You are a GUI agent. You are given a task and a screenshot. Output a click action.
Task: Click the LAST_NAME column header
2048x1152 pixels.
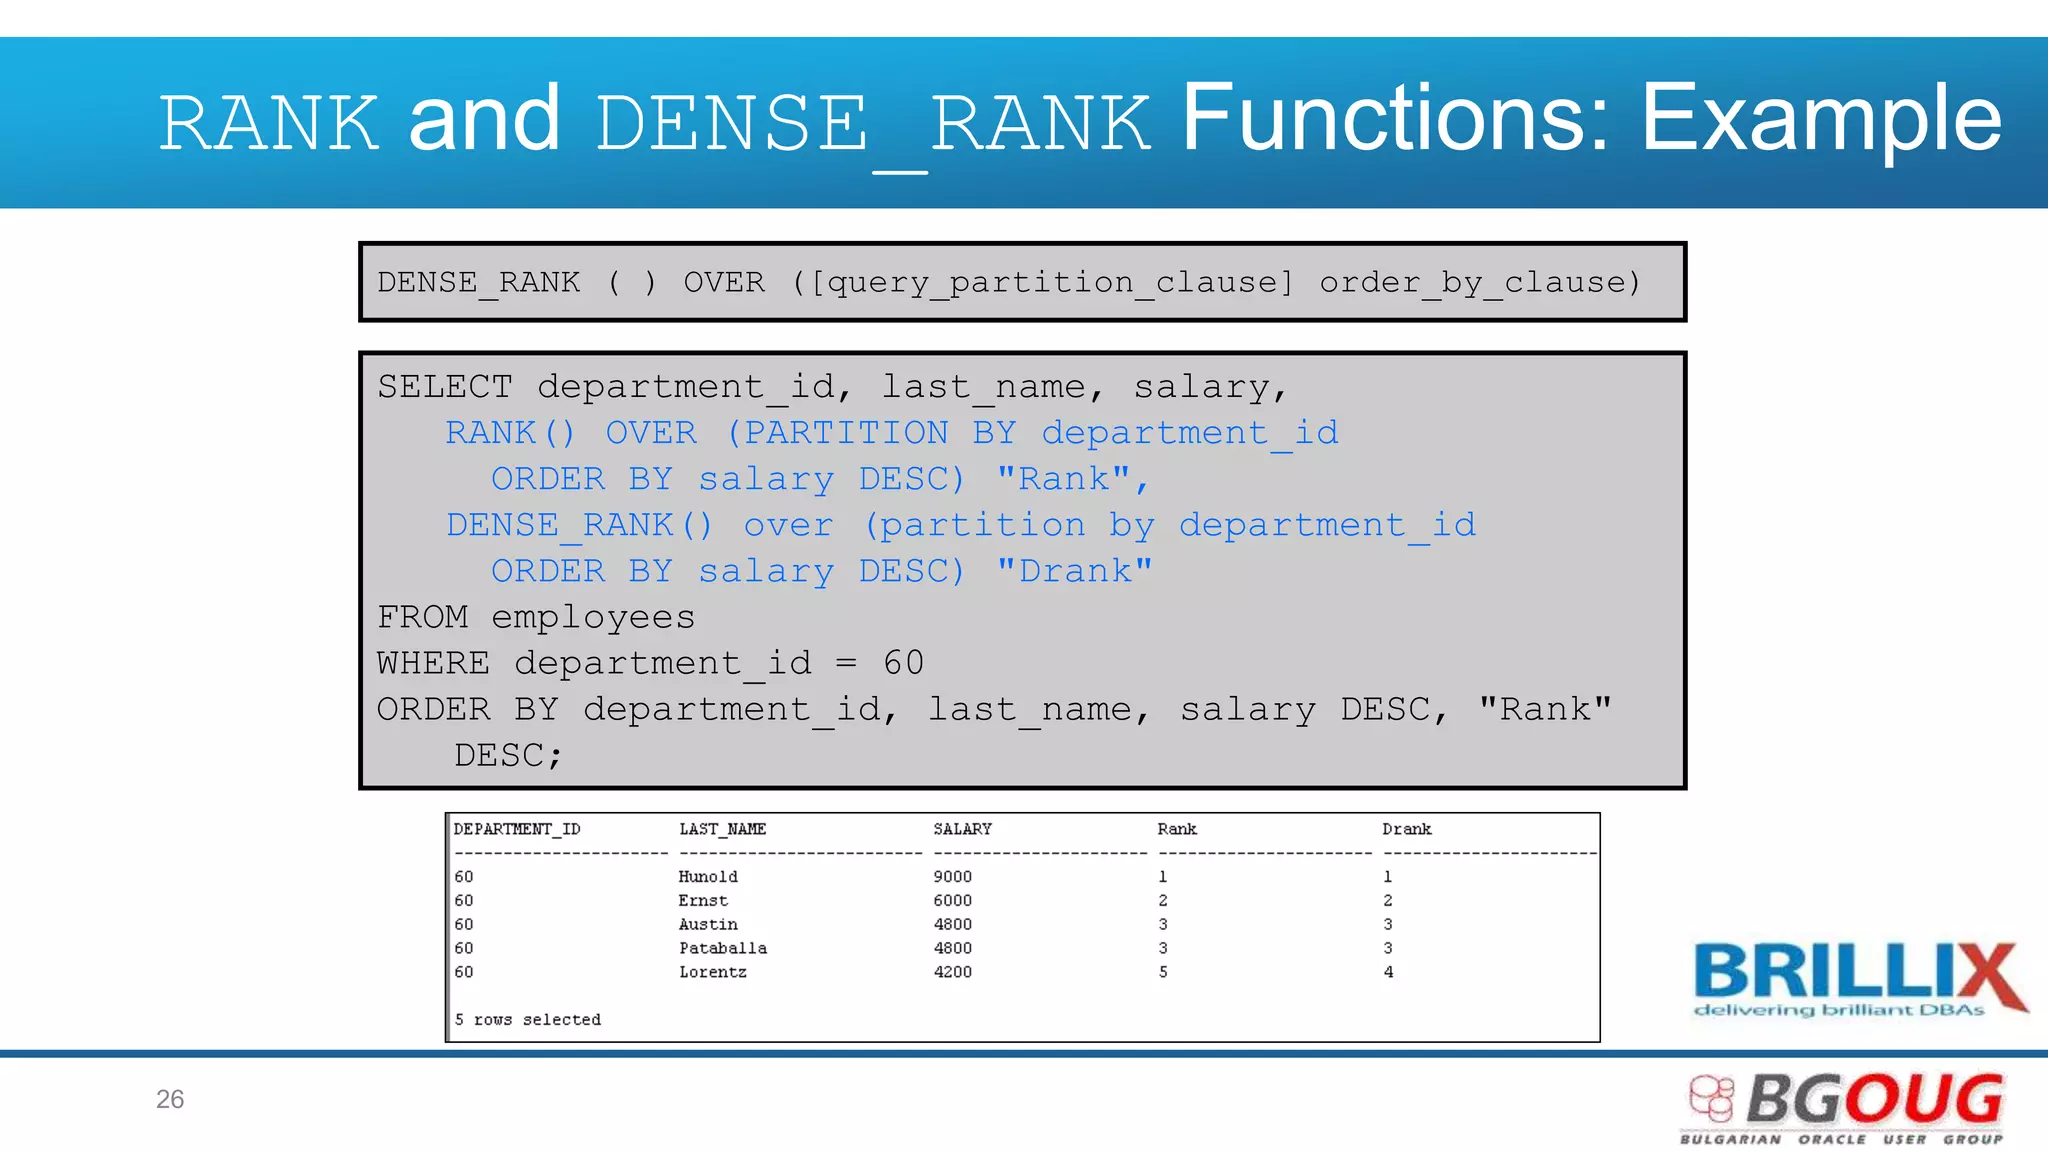[x=723, y=829]
